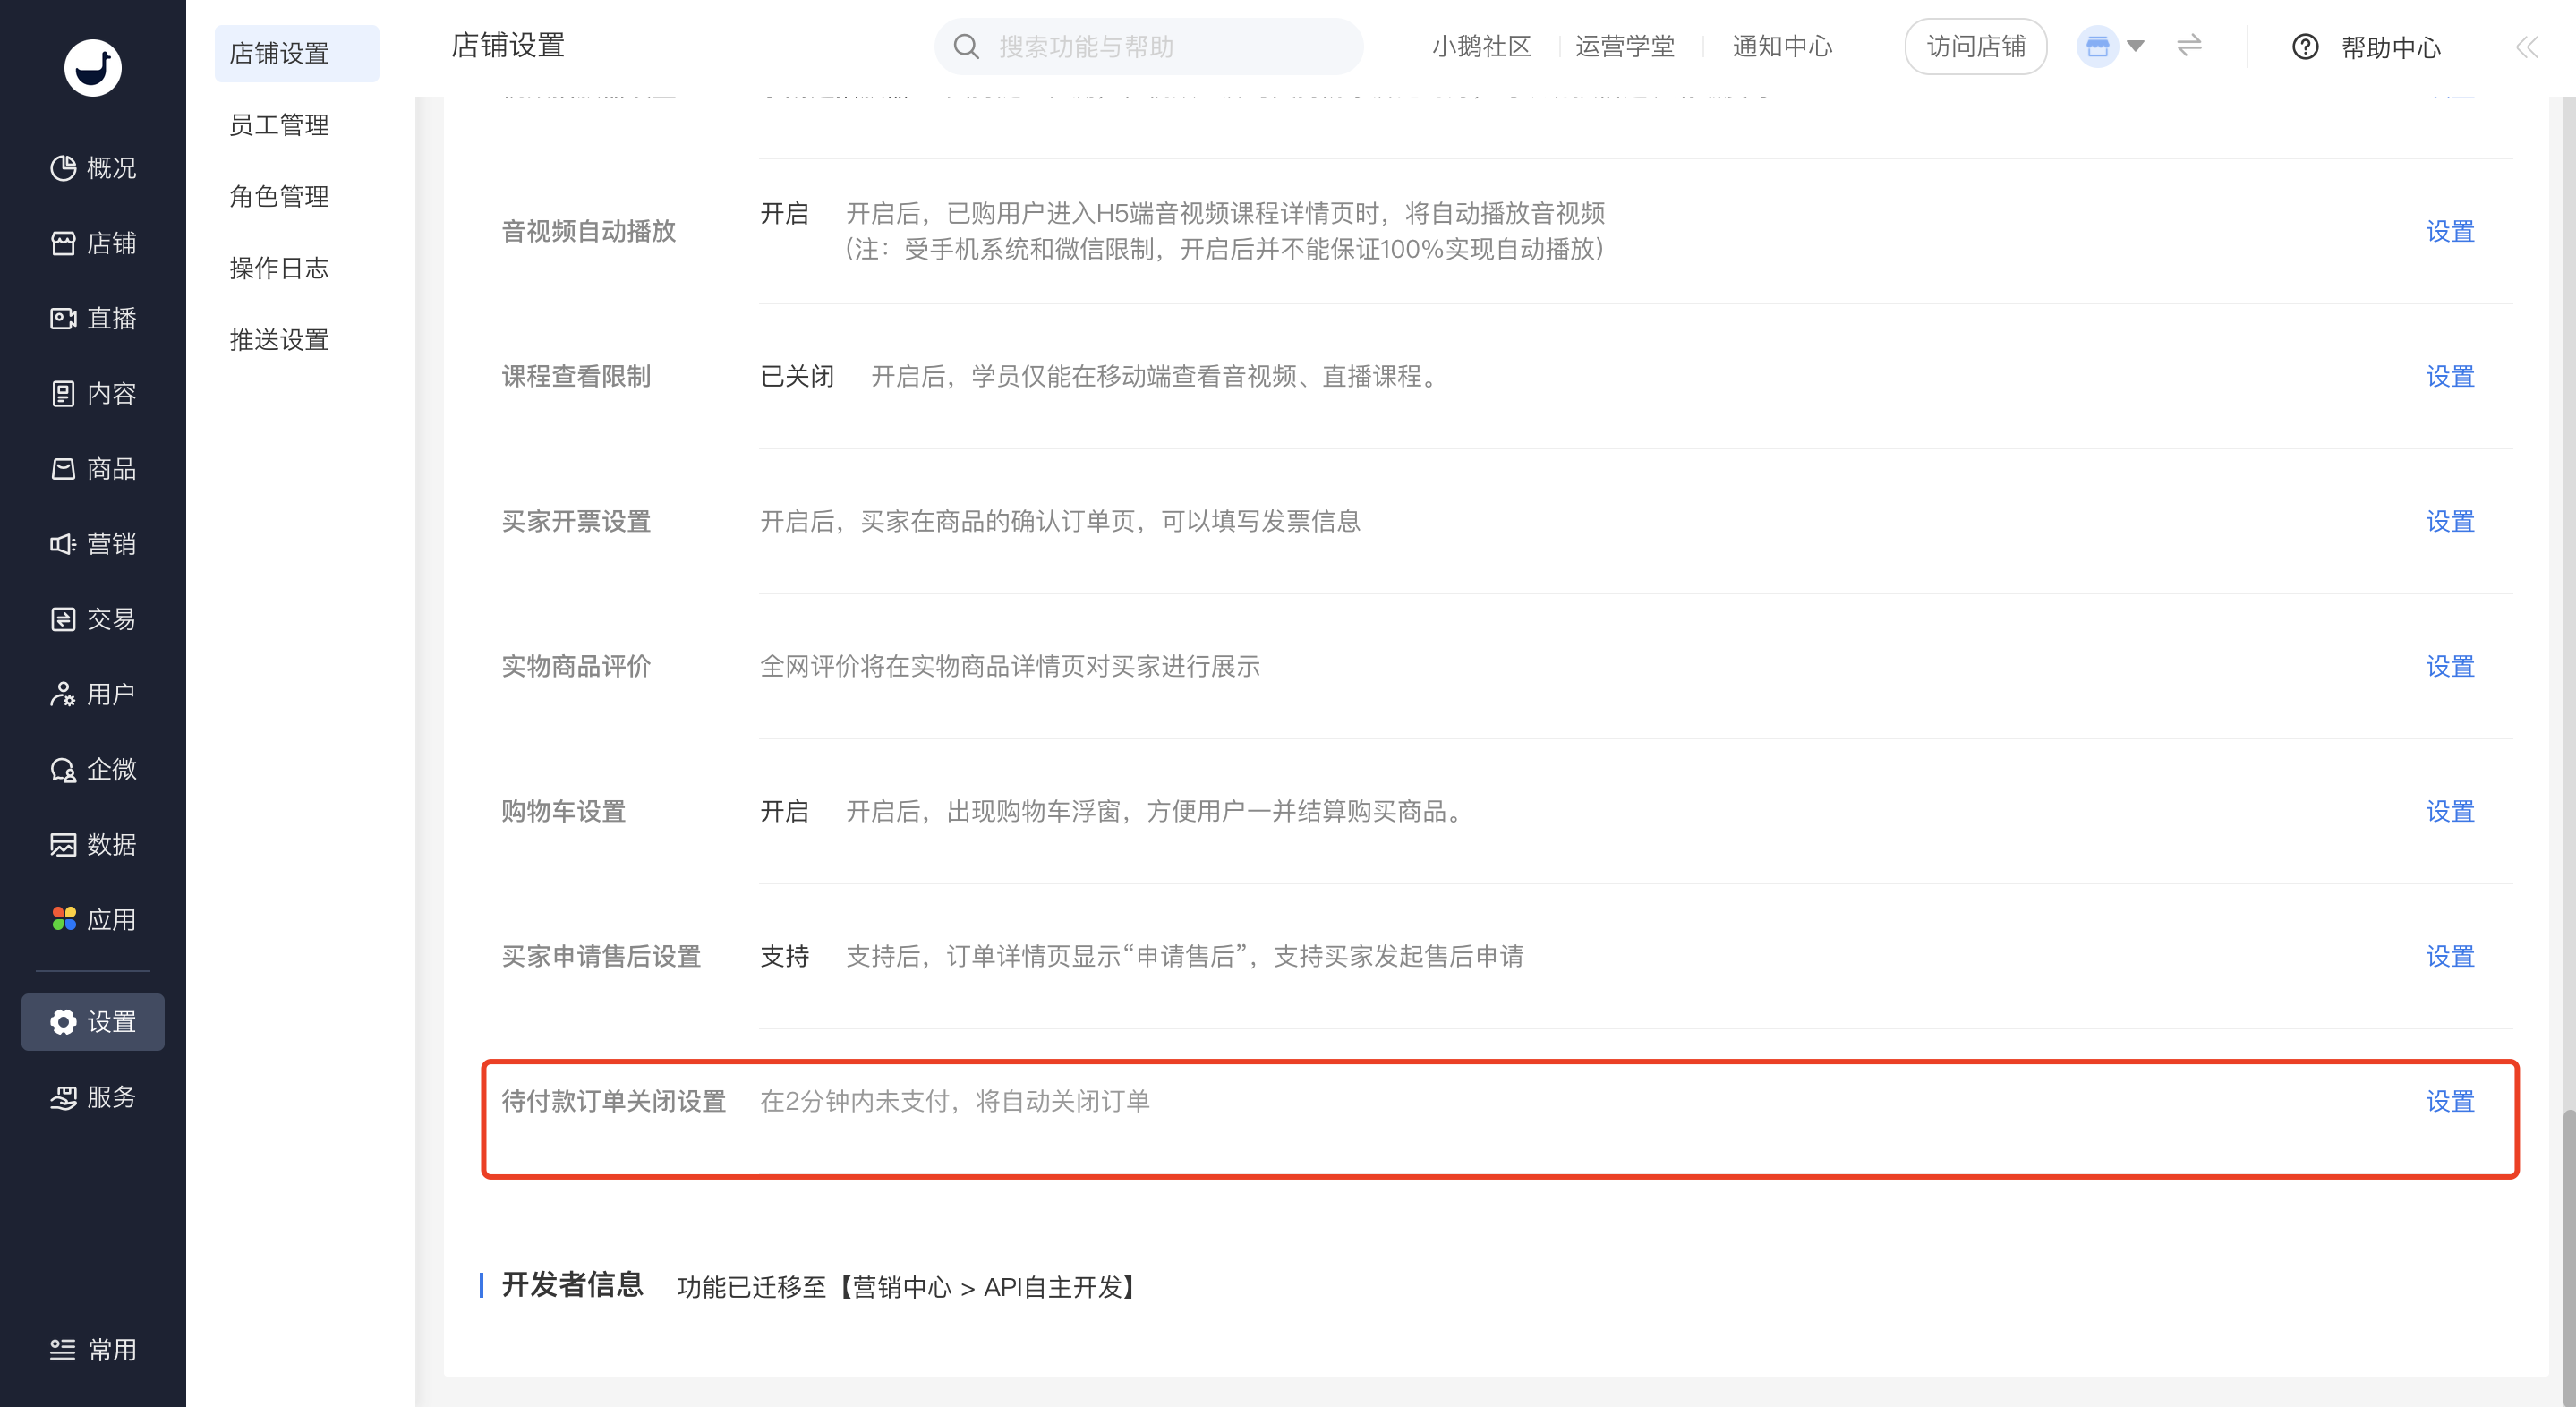Open 直播 live section in sidebar

pyautogui.click(x=93, y=318)
